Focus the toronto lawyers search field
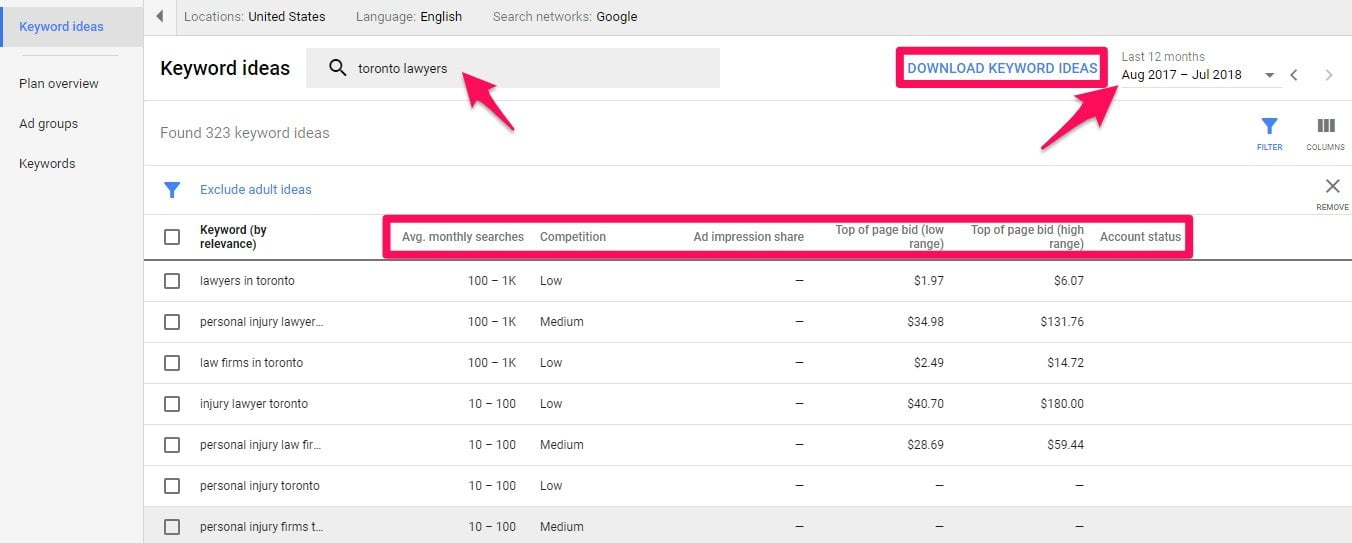The width and height of the screenshot is (1352, 543). tap(513, 68)
